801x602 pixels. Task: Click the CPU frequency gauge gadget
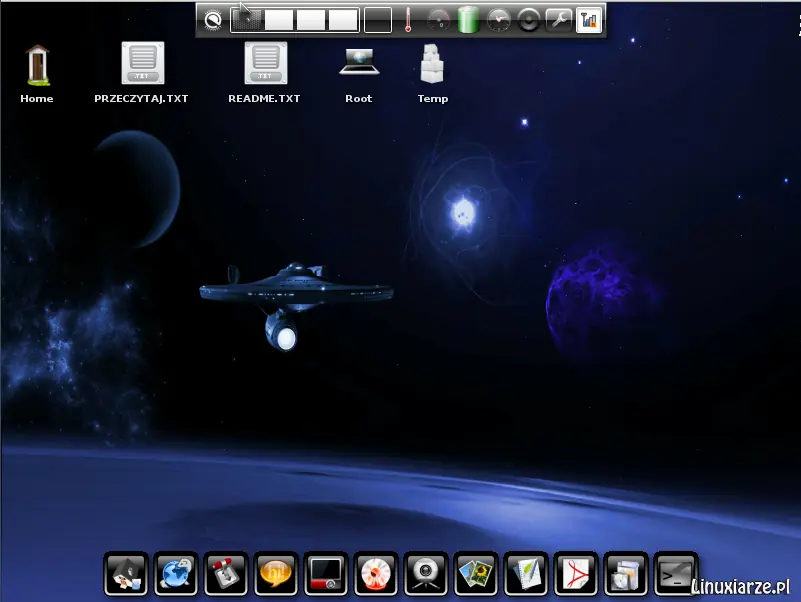click(x=438, y=20)
